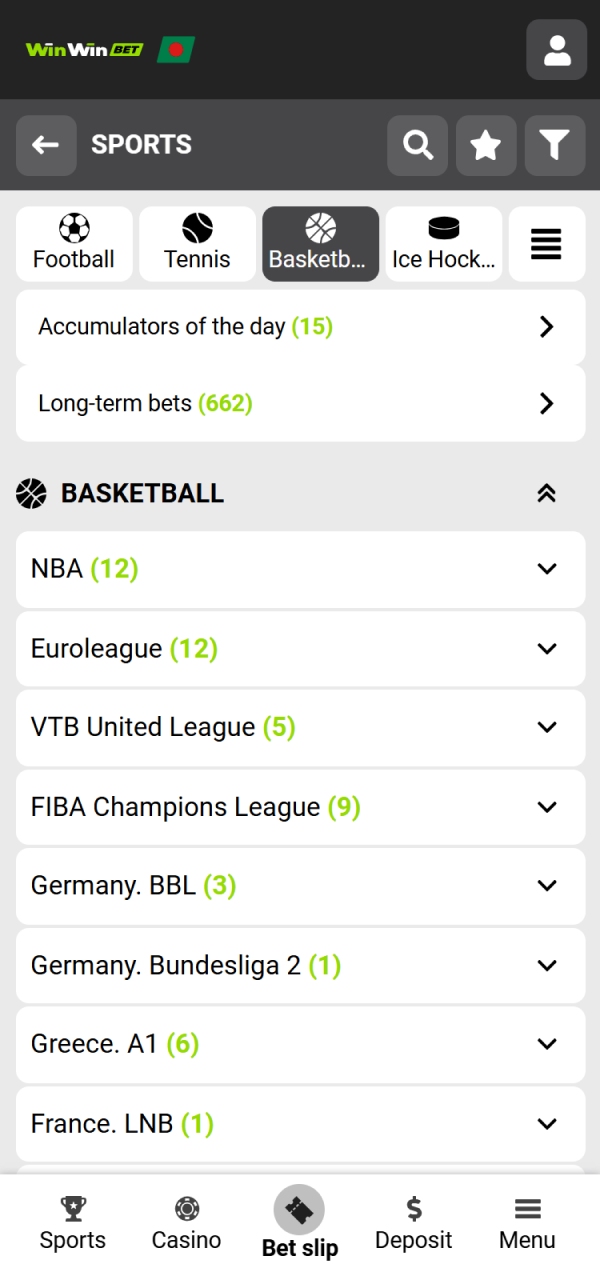The height and width of the screenshot is (1280, 600).
Task: Switch to the Tennis sport tab
Action: pyautogui.click(x=197, y=243)
